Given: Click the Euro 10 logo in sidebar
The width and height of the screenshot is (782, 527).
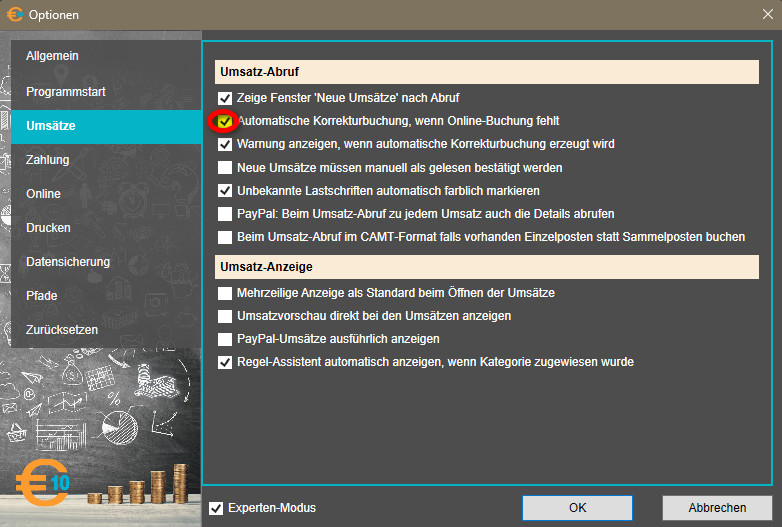Looking at the screenshot, I should pos(42,483).
